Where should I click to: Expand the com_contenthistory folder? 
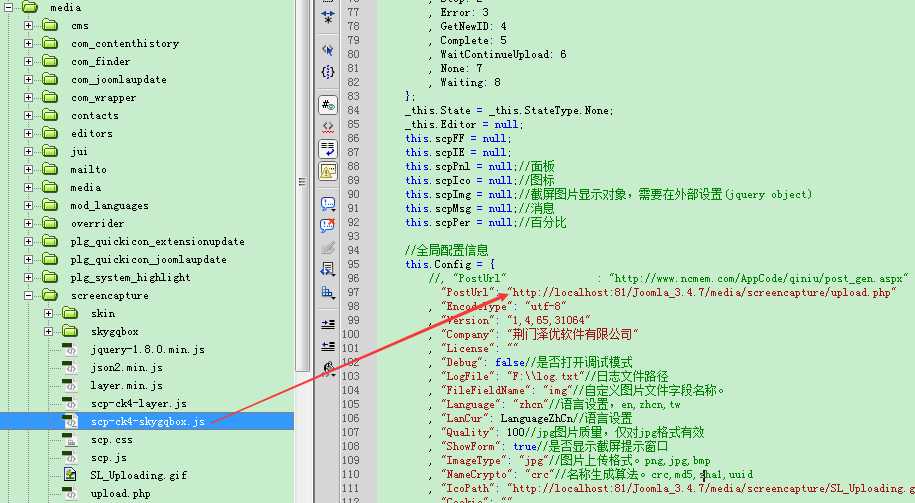[28, 43]
